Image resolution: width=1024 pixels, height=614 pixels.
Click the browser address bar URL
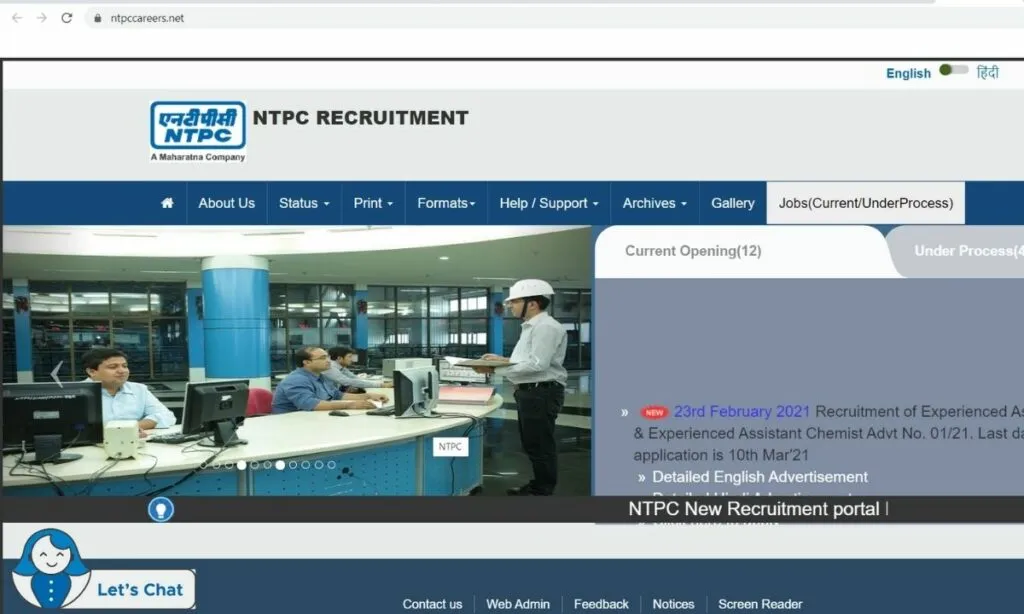click(x=147, y=18)
